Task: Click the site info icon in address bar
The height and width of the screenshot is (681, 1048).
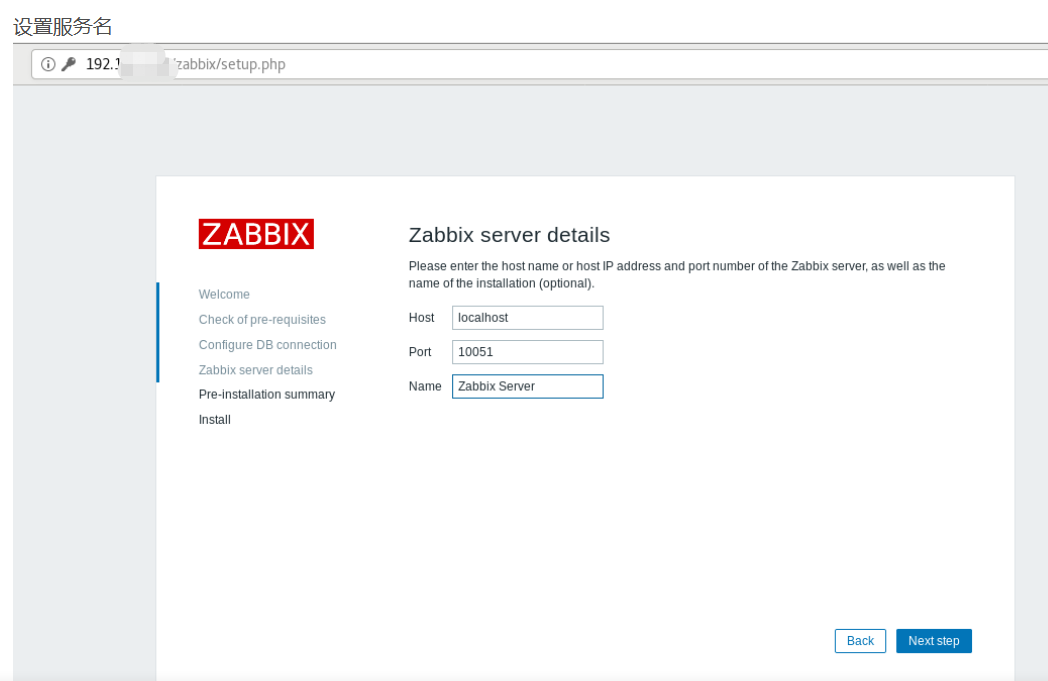Action: pyautogui.click(x=48, y=64)
